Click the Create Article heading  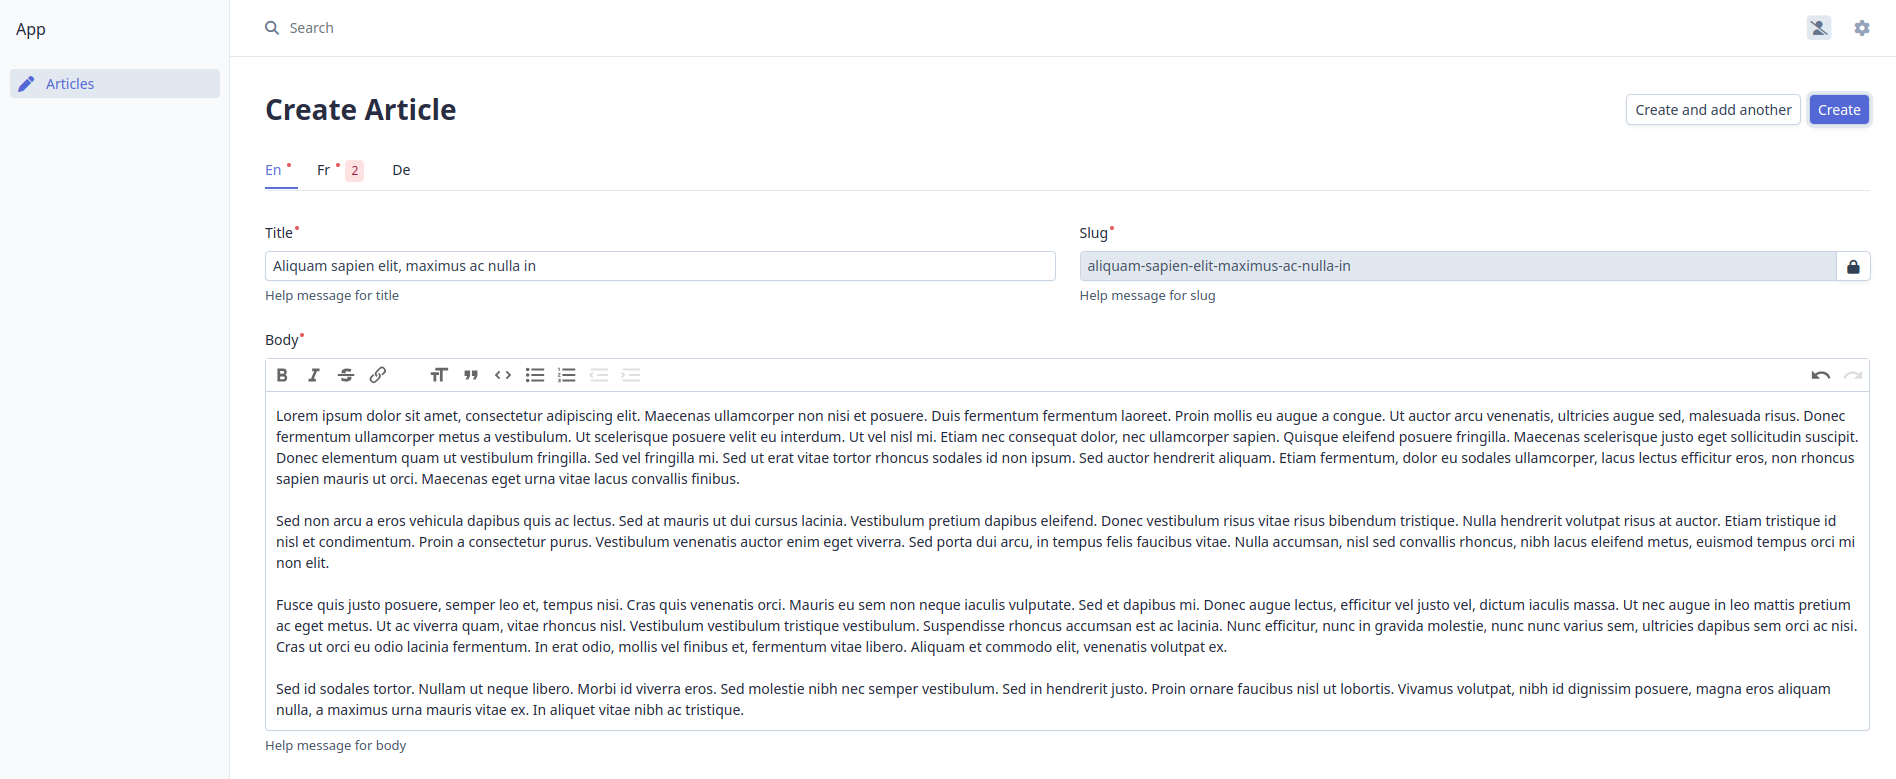coord(360,110)
